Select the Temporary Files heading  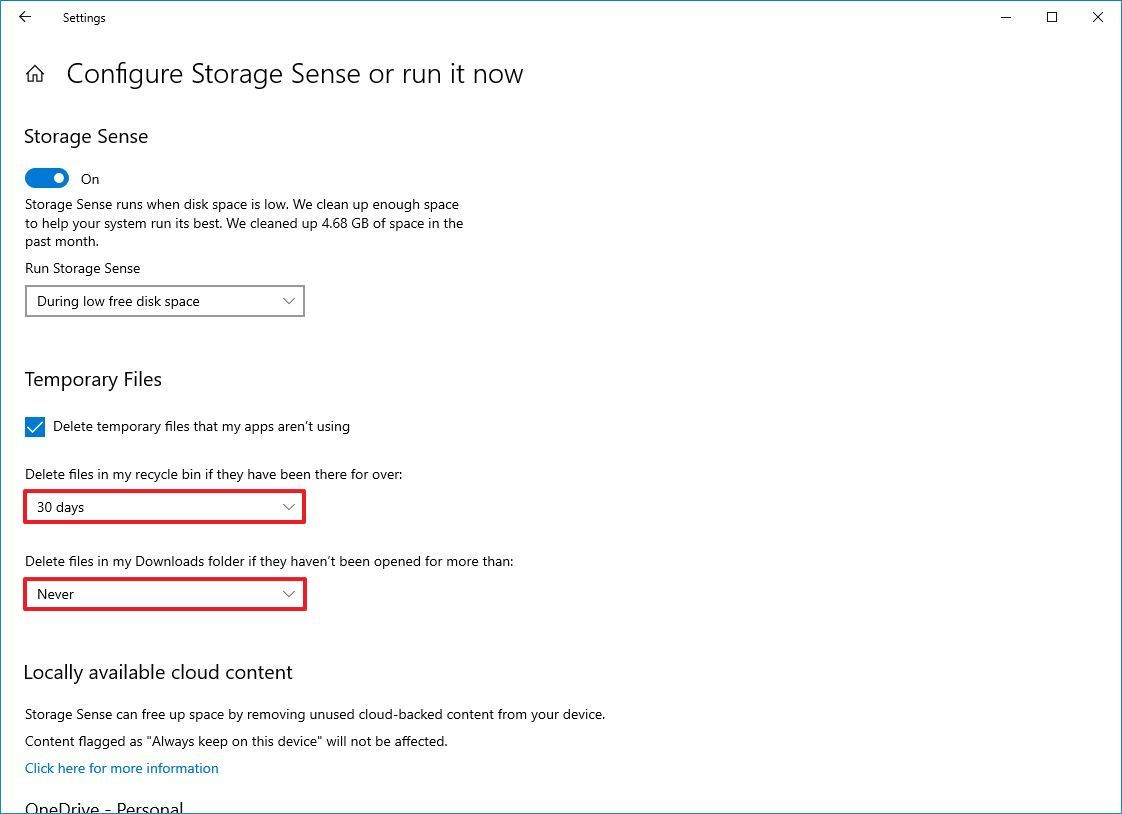click(93, 379)
